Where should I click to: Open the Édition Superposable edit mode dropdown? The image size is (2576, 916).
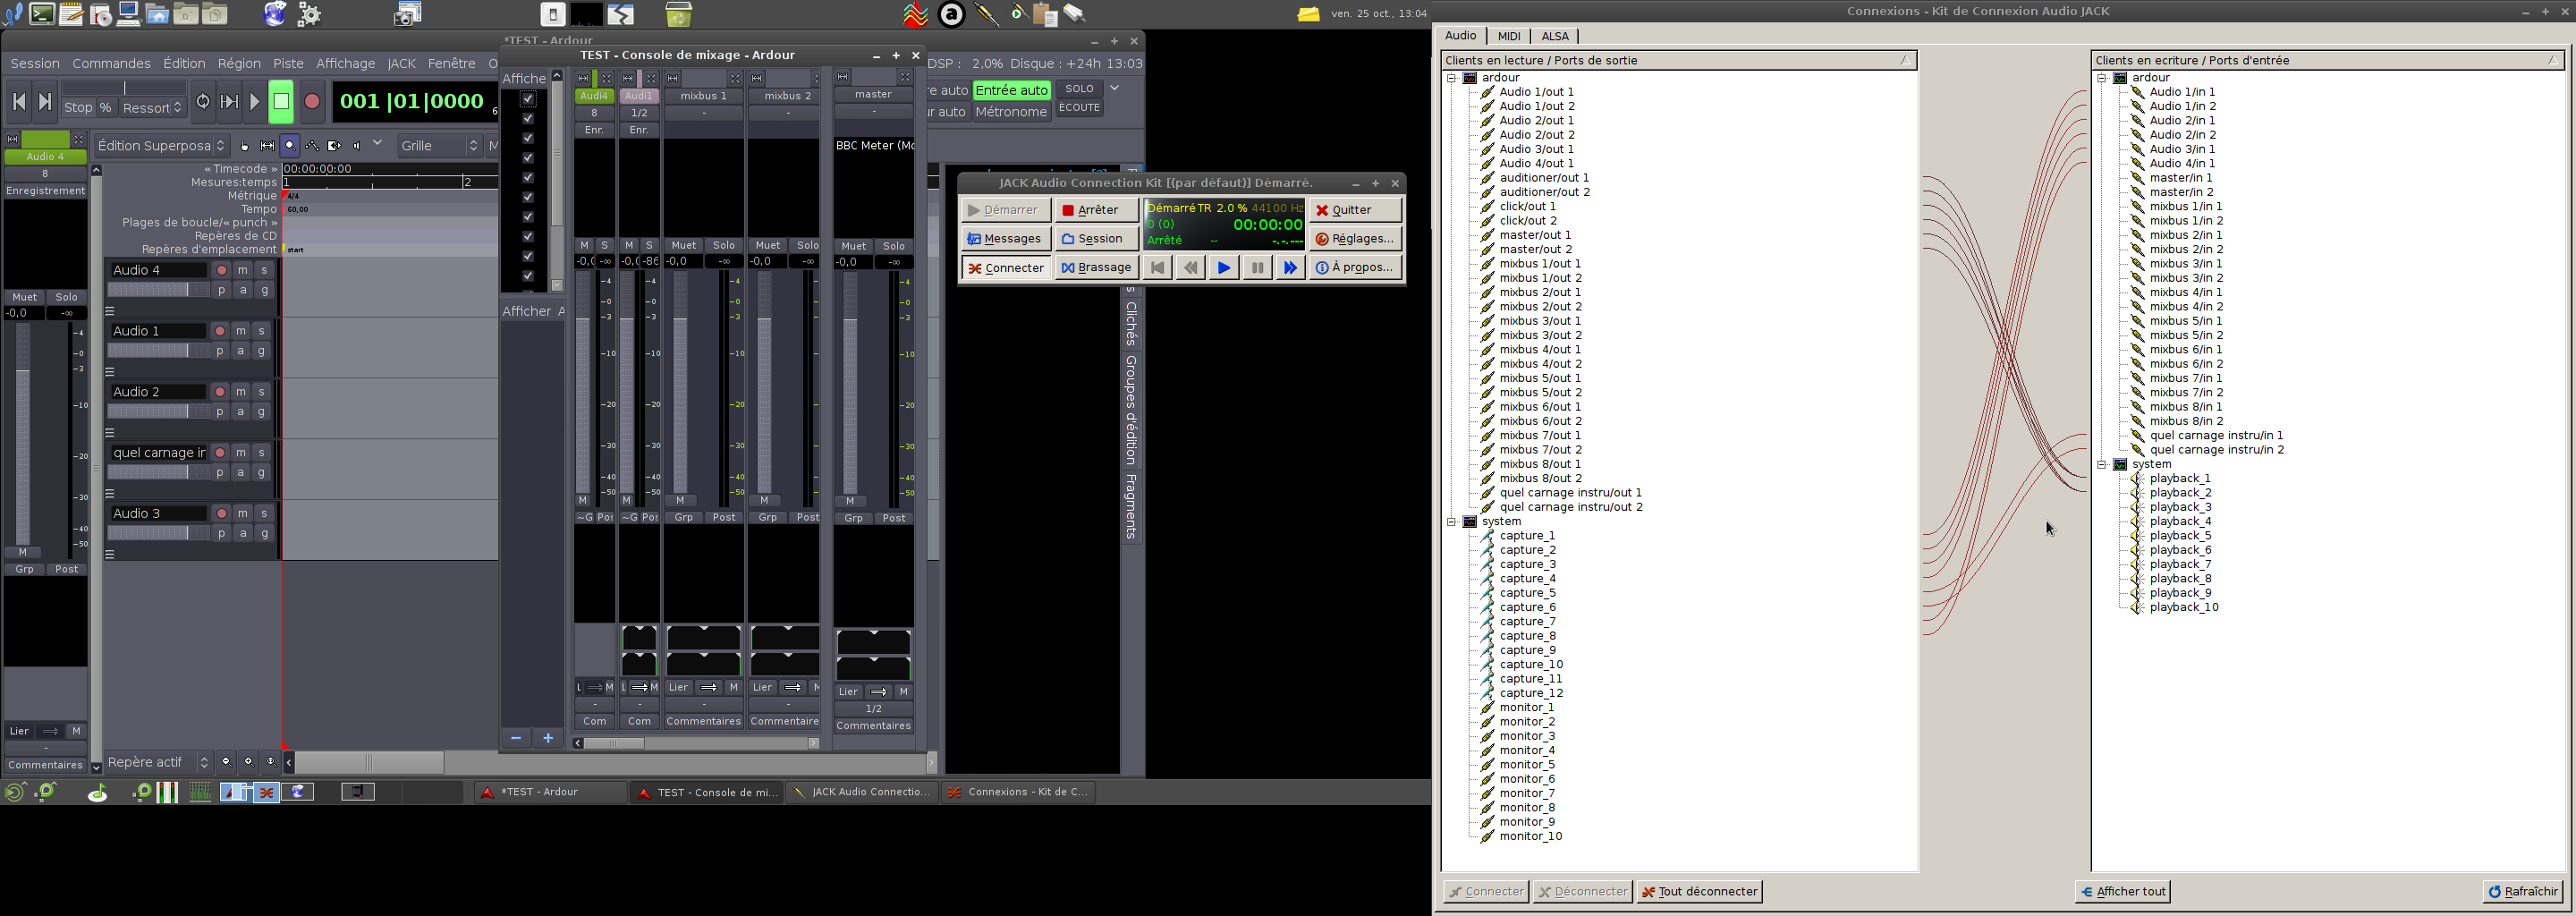pyautogui.click(x=161, y=146)
